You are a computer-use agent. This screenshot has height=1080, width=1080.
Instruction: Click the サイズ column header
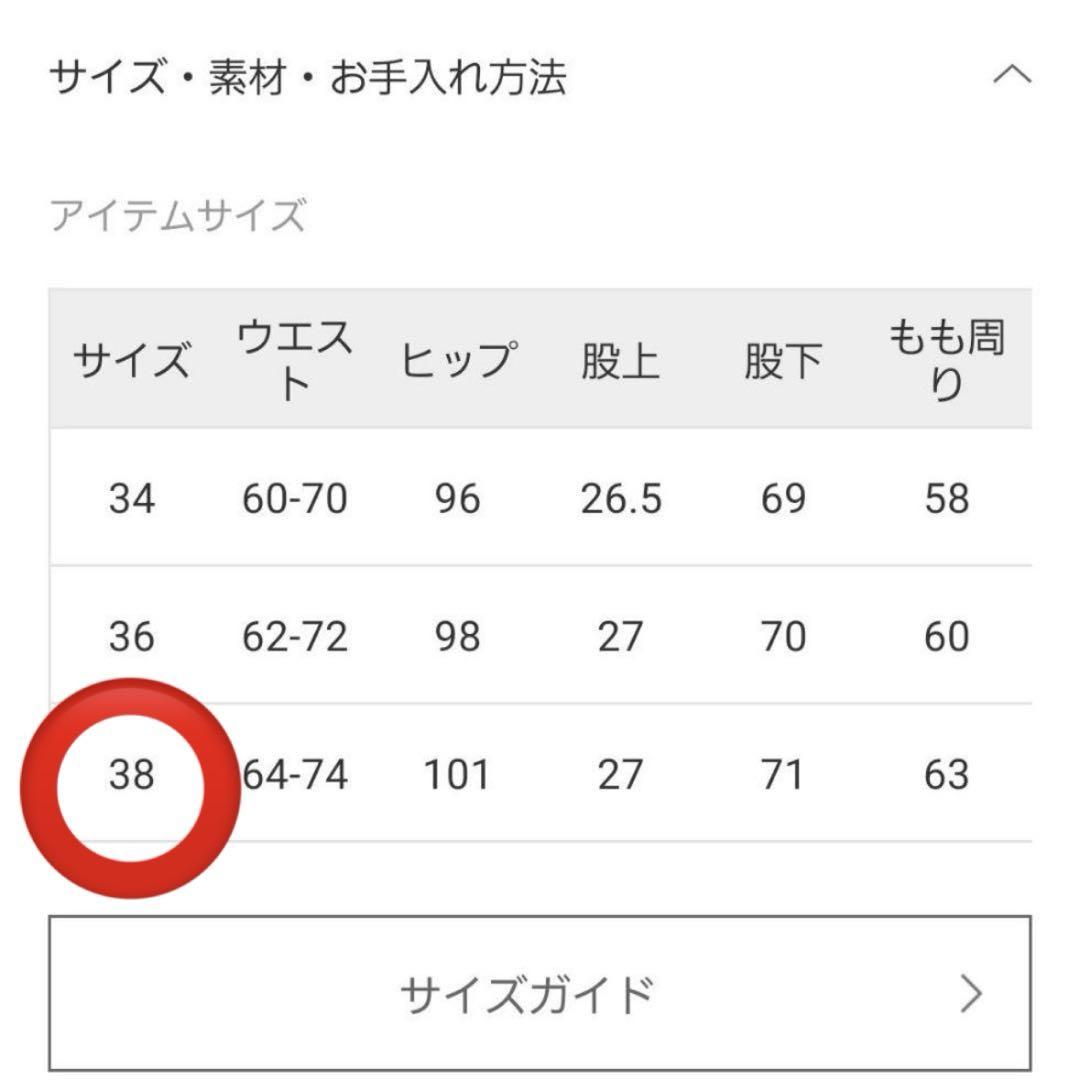pyautogui.click(x=132, y=360)
